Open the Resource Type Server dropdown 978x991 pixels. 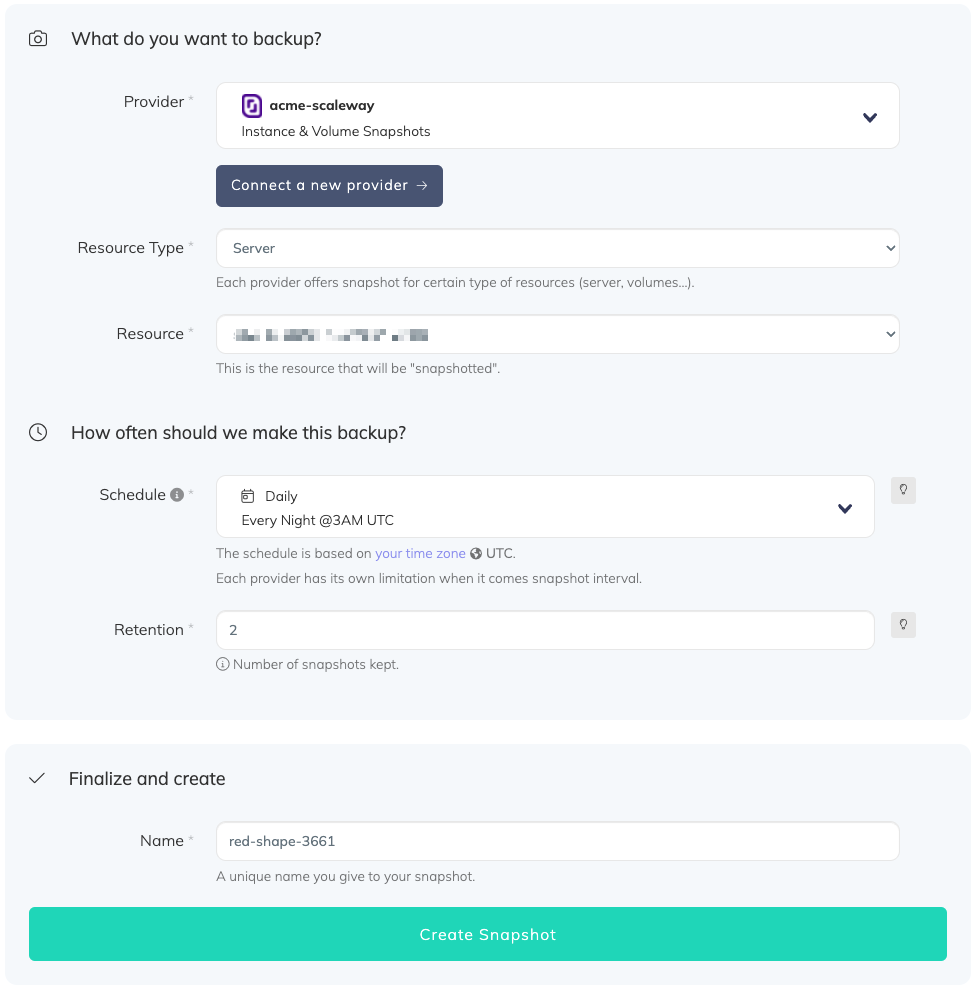click(557, 248)
